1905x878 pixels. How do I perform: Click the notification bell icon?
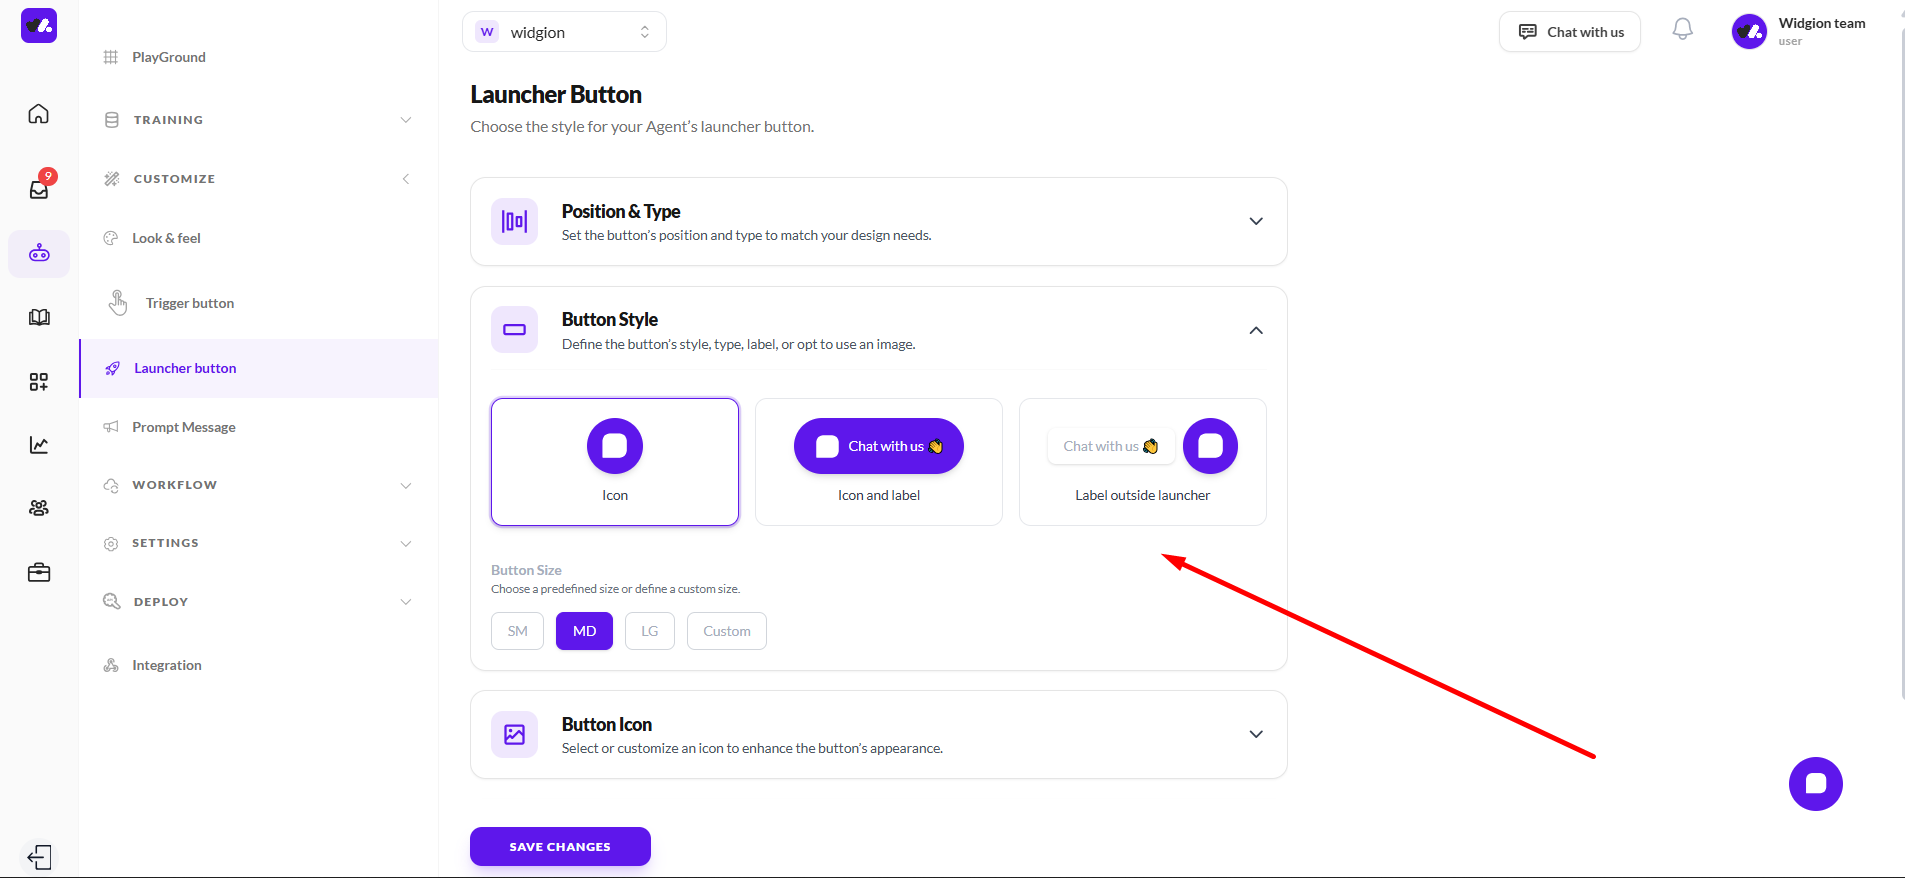(x=1682, y=30)
